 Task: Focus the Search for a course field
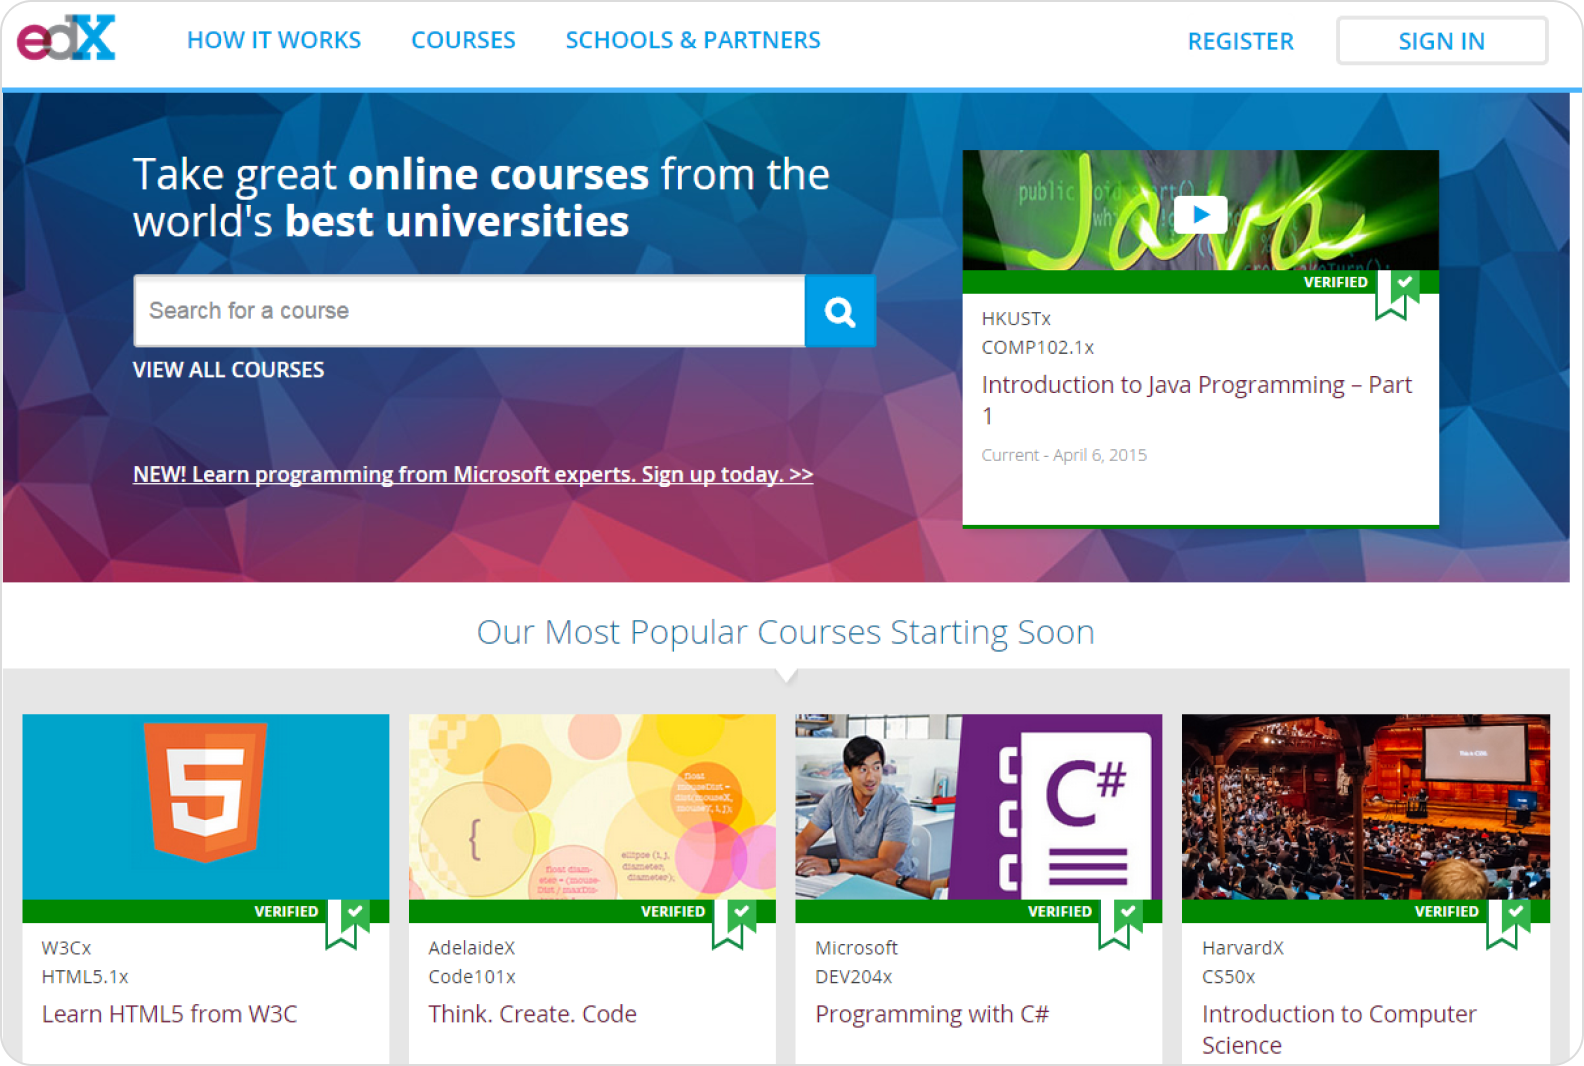click(469, 311)
